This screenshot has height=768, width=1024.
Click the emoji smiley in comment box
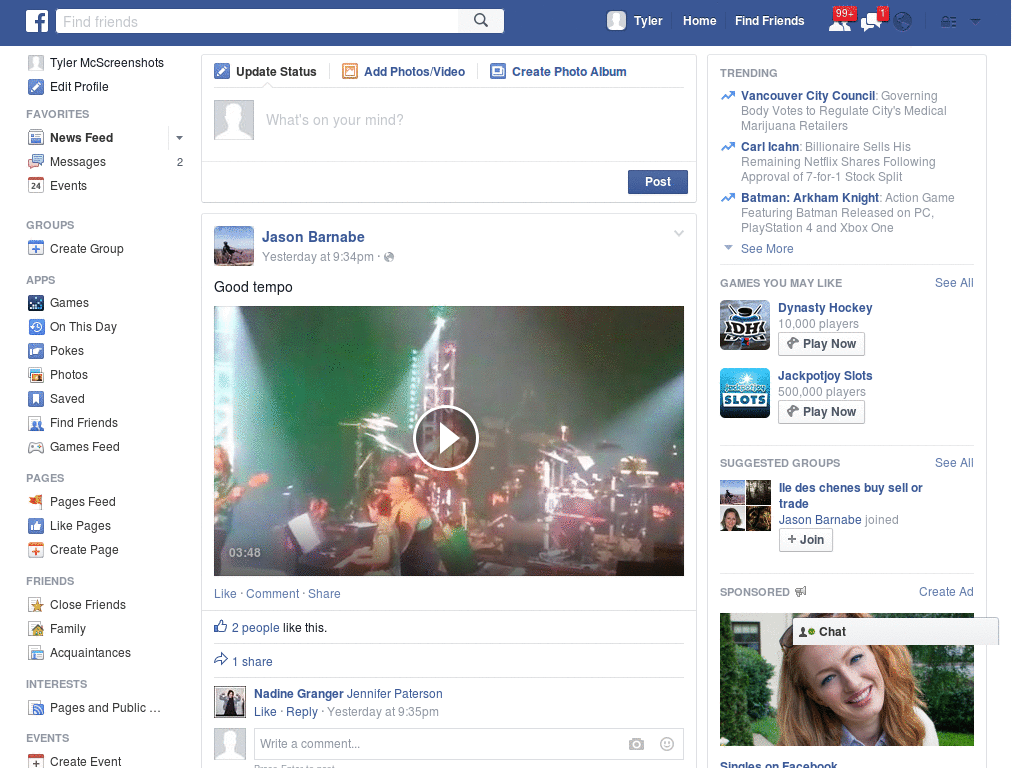[x=667, y=744]
